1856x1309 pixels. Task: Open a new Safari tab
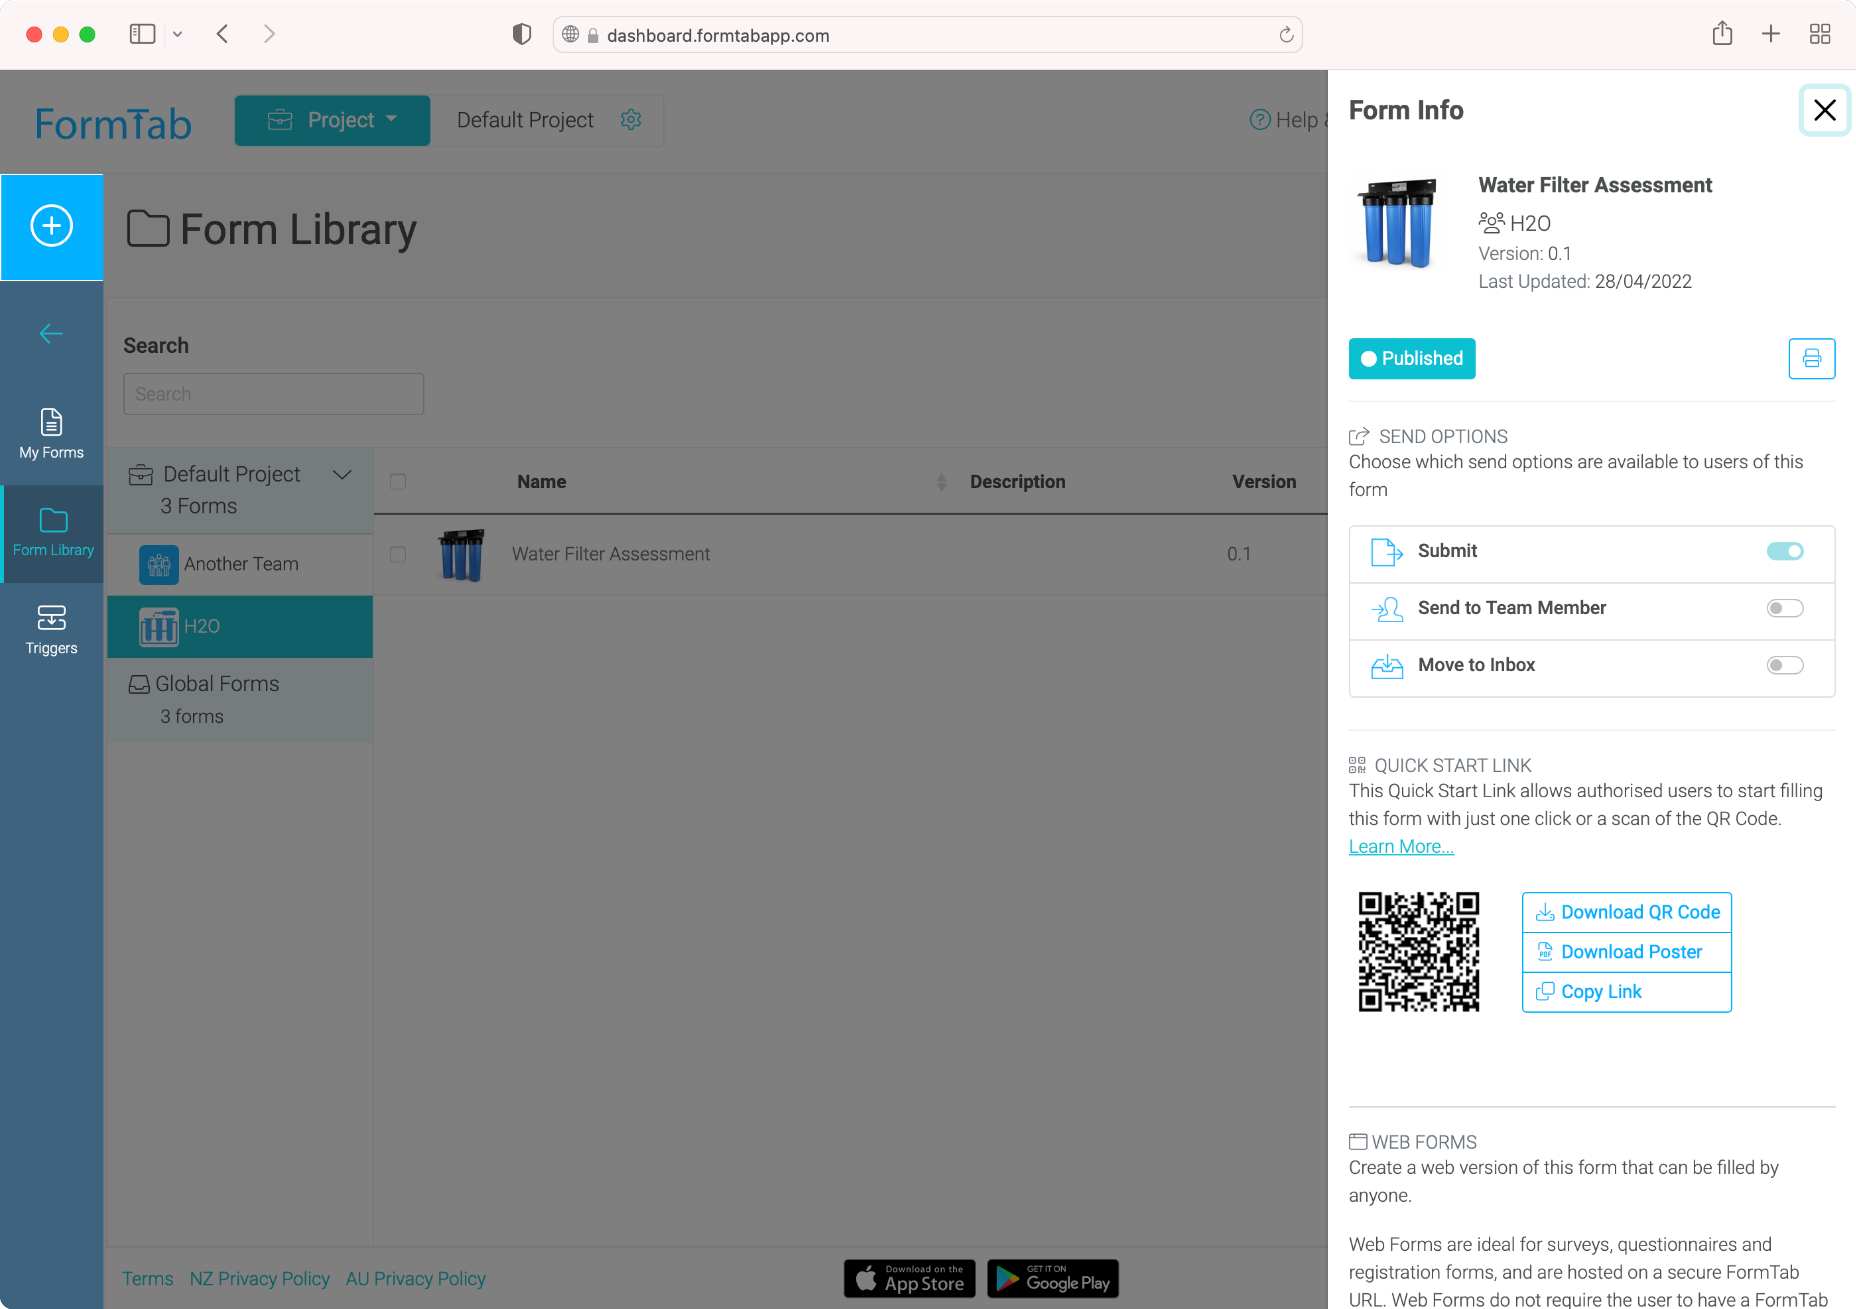point(1771,34)
